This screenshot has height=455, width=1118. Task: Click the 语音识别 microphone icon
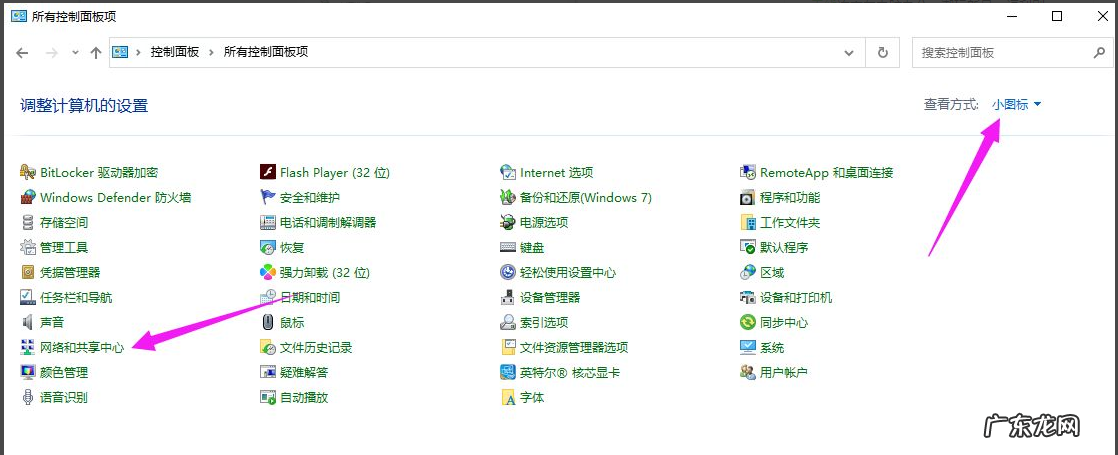[28, 397]
